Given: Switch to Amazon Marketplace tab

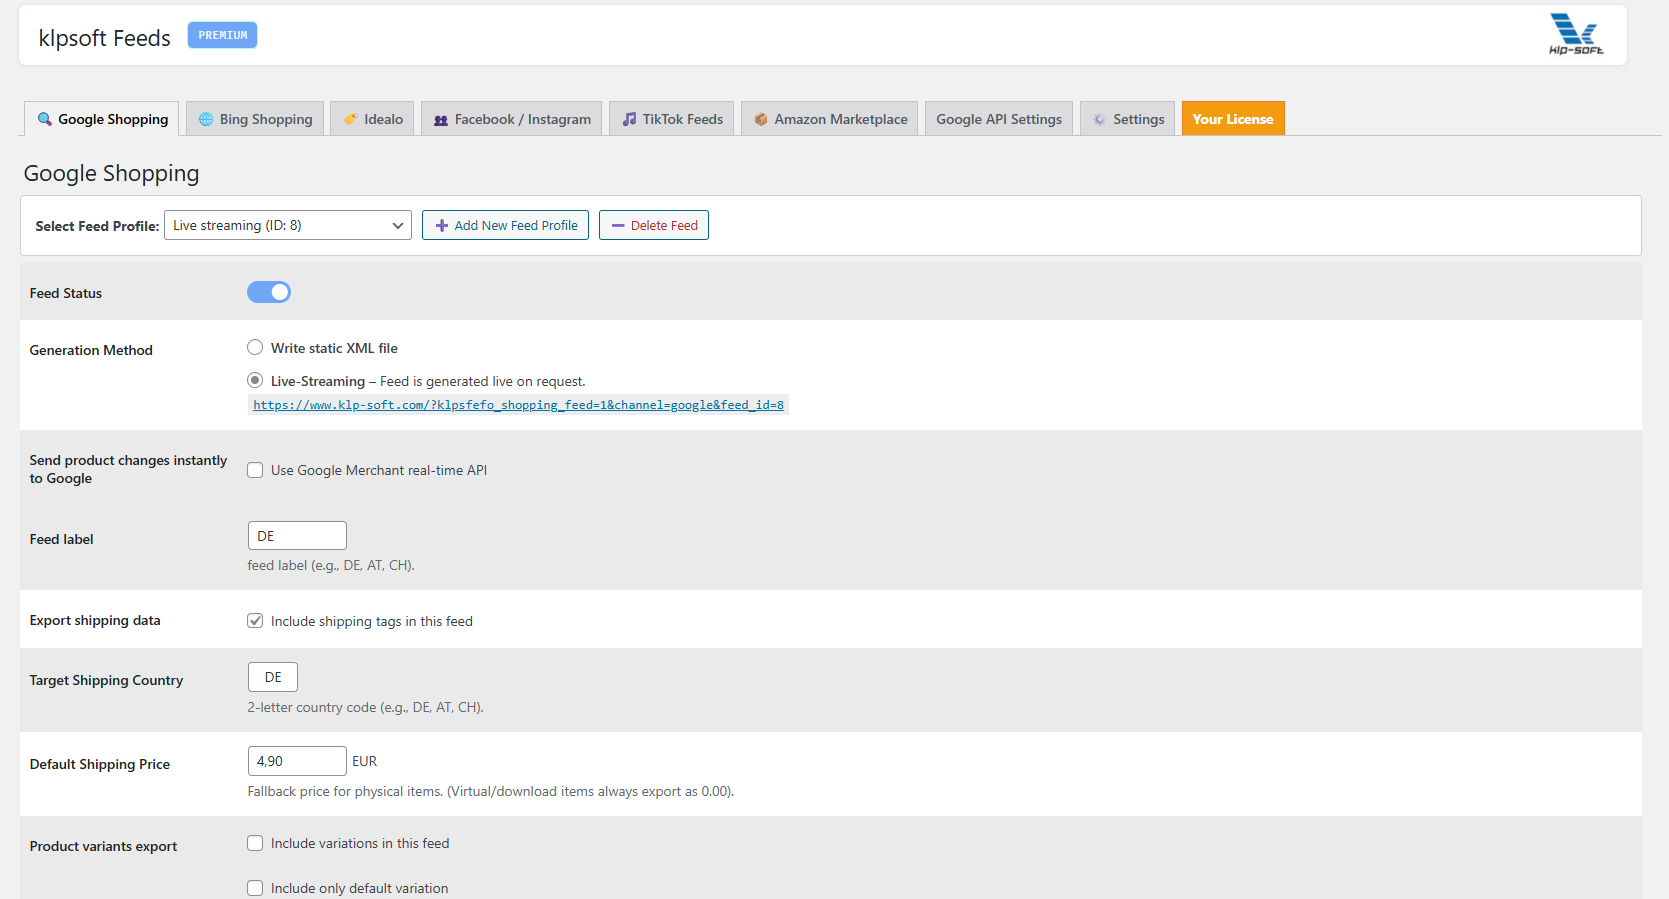Looking at the screenshot, I should (x=830, y=119).
